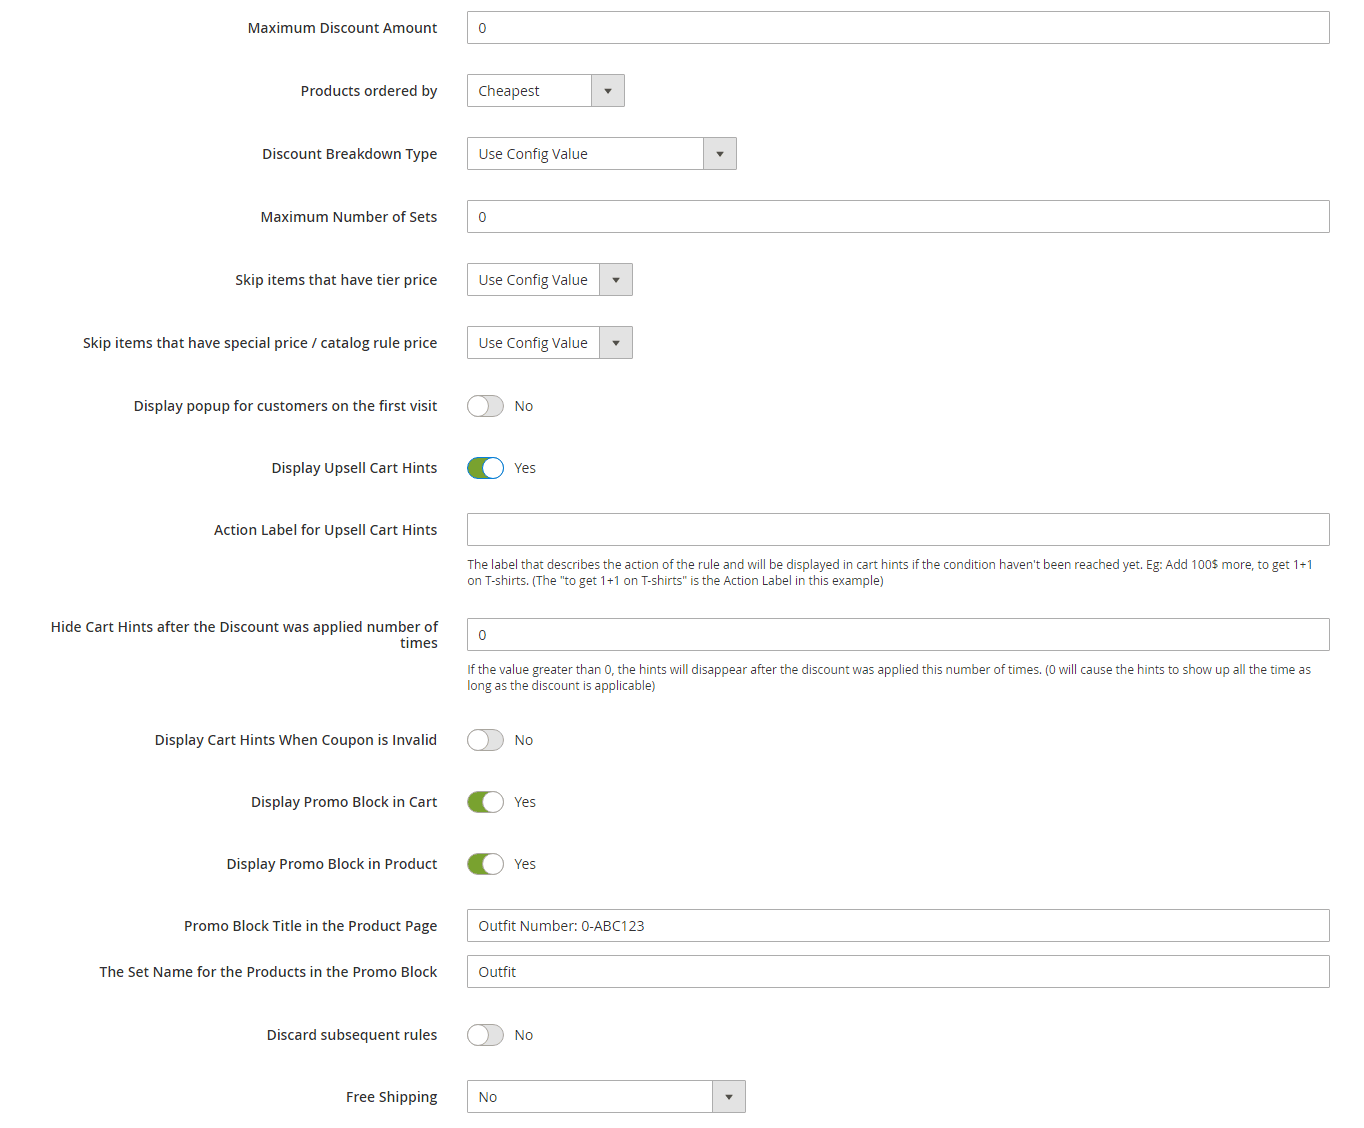
Task: Enable Display Cart Hints When Coupon Invalid
Action: pos(485,740)
